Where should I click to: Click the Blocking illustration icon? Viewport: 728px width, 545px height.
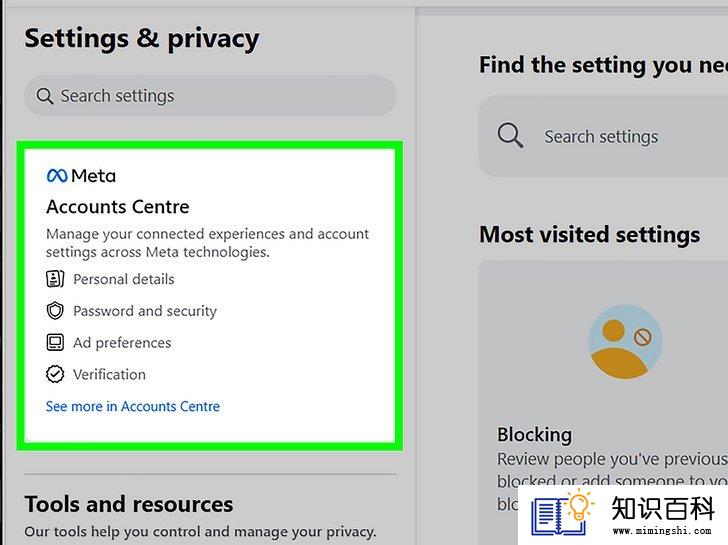(x=625, y=342)
